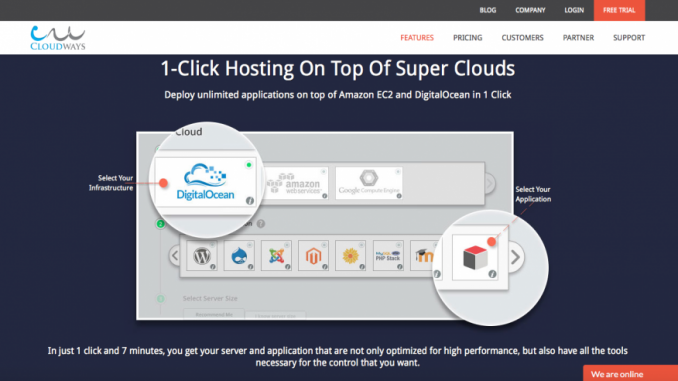Choose the WordPress application icon
The height and width of the screenshot is (381, 678).
(x=202, y=256)
